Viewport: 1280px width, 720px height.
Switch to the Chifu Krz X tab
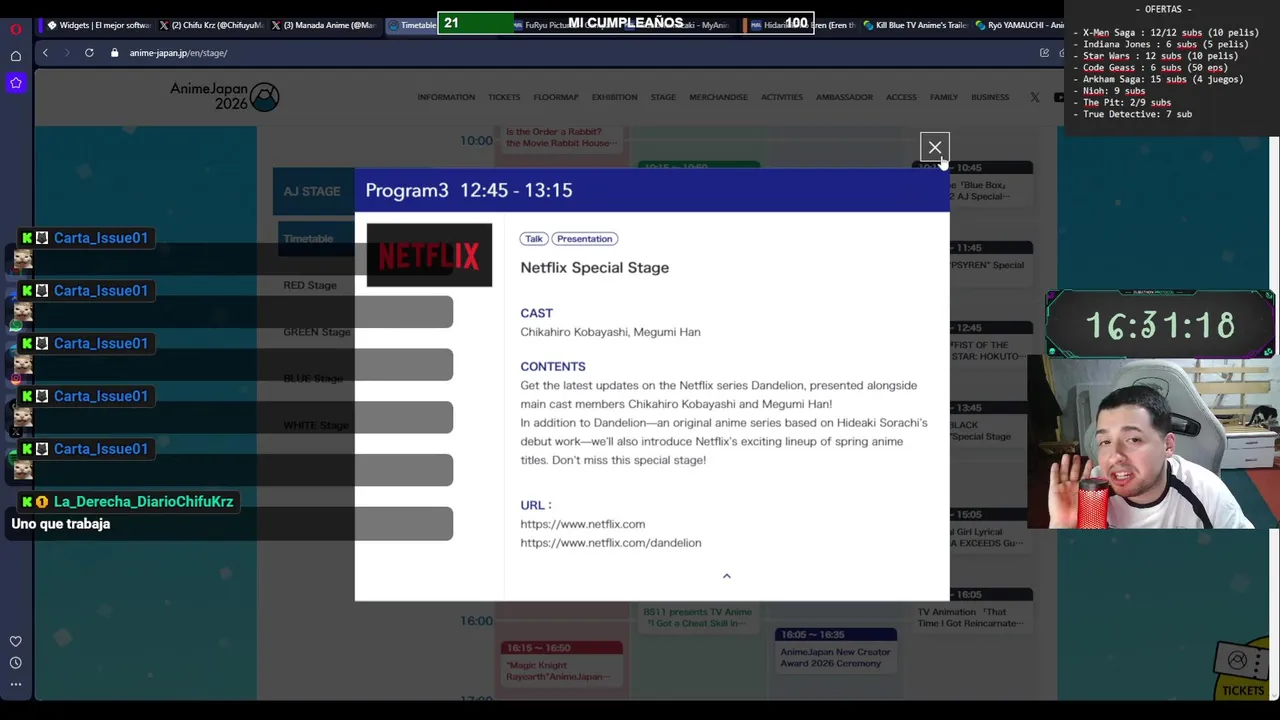210,25
